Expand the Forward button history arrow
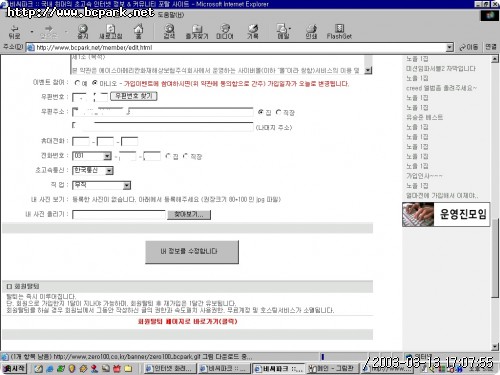Viewport: 500px width, 375px height. (x=66, y=32)
